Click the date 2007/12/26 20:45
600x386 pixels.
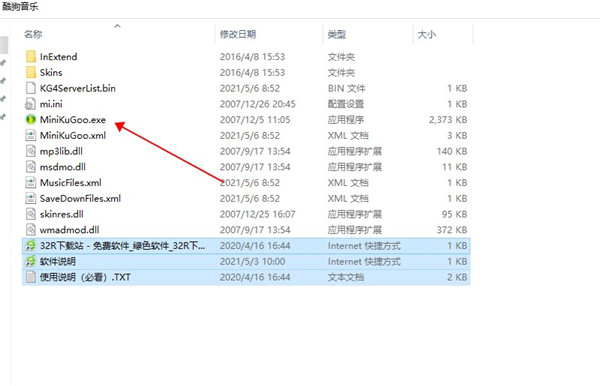pos(258,104)
